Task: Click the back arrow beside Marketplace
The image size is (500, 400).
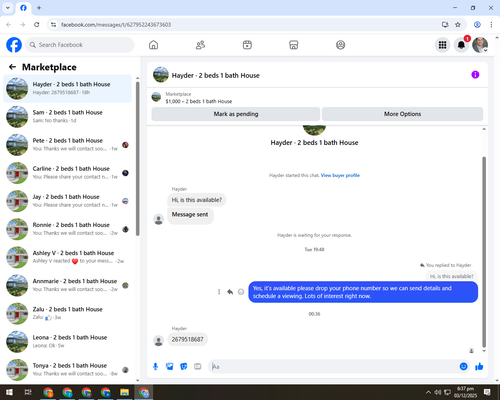Action: (12, 67)
